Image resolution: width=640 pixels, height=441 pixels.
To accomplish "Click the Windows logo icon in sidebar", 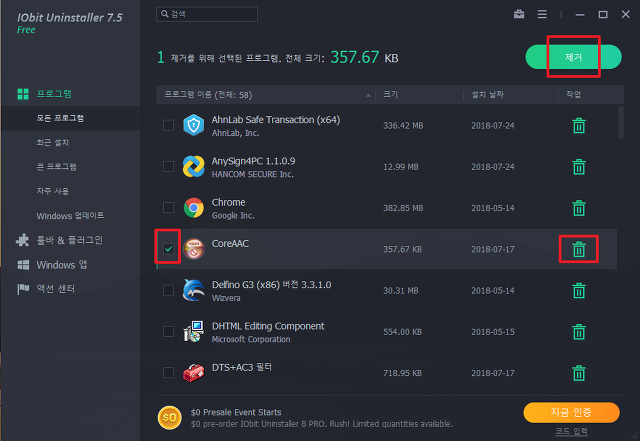I will point(23,265).
